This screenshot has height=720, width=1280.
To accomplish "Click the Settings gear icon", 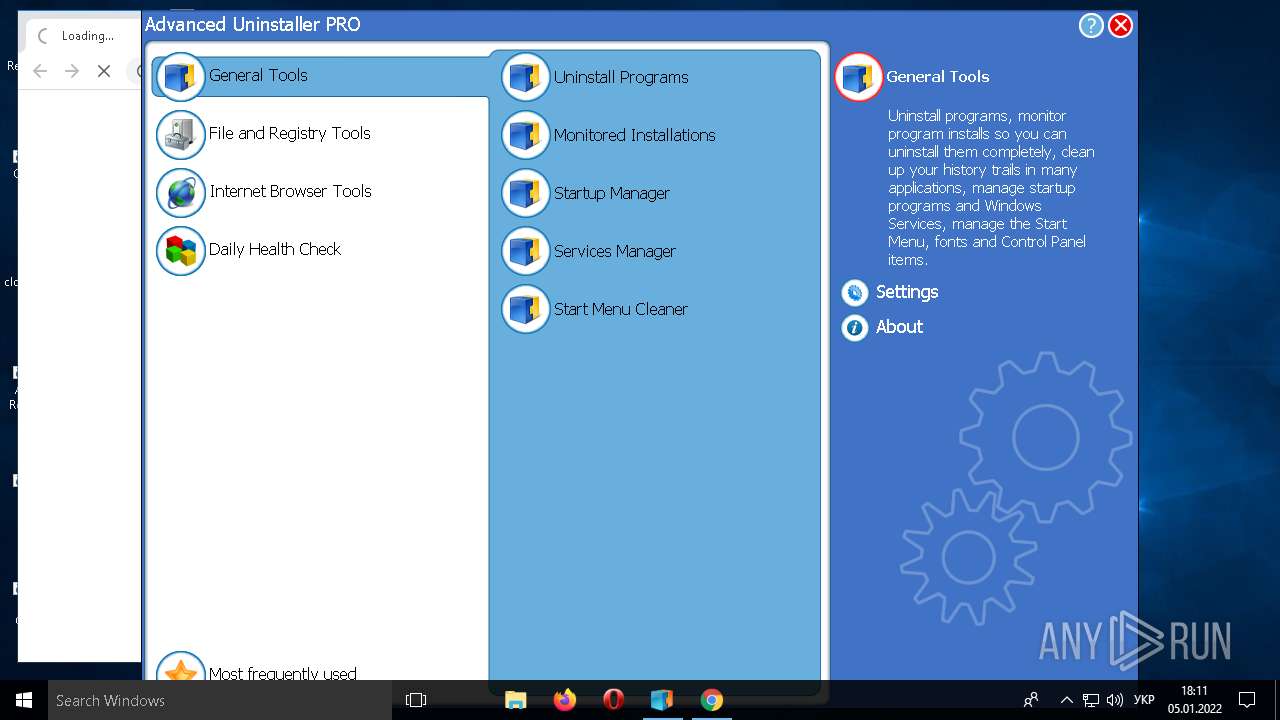I will [x=854, y=292].
